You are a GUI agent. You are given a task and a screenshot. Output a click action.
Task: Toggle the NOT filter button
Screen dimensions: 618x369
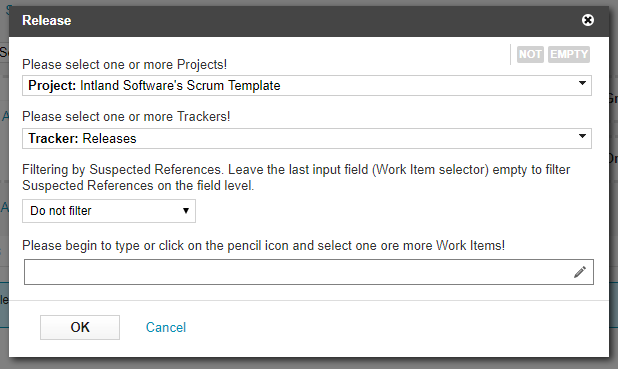tap(530, 54)
